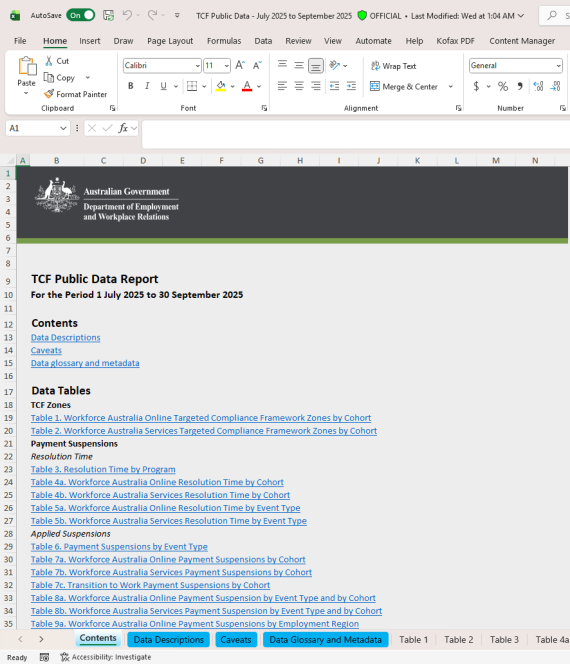Open Accessibility Investigate in status bar

[106, 657]
